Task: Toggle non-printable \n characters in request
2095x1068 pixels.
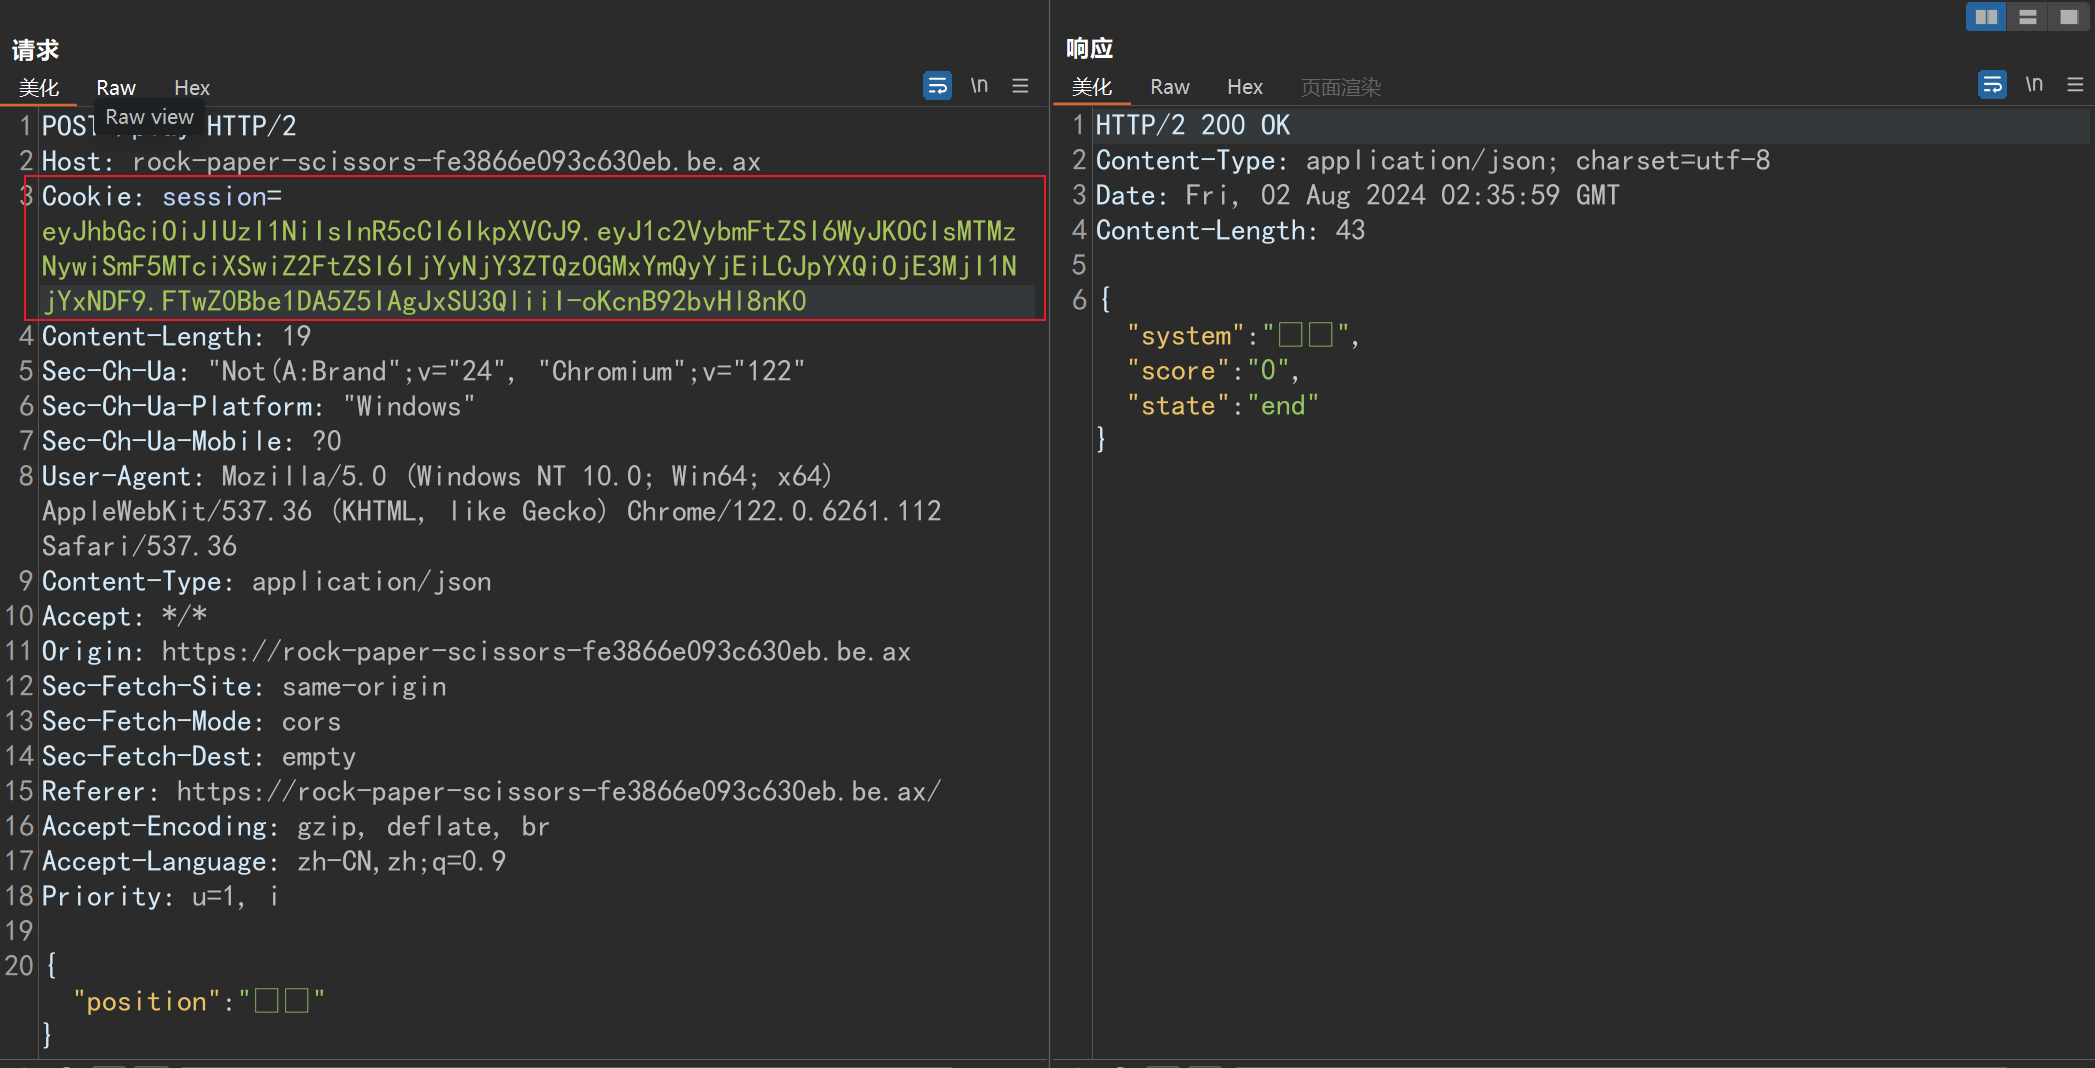Action: tap(979, 85)
